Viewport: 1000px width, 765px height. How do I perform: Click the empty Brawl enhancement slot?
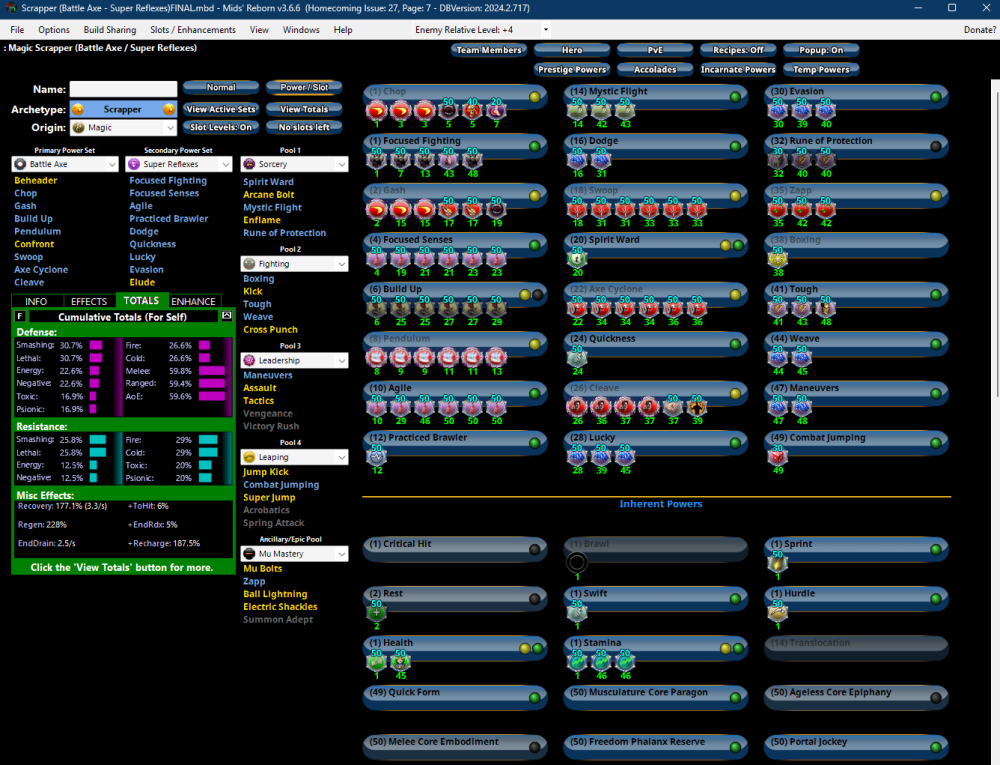click(577, 563)
